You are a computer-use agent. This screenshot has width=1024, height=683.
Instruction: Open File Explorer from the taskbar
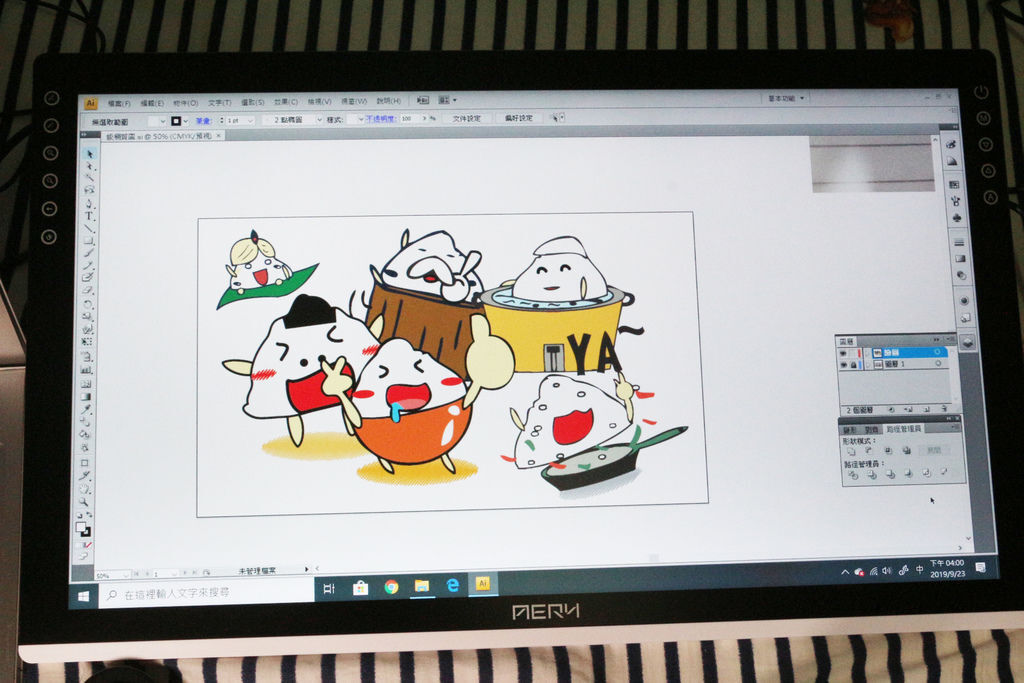[422, 586]
